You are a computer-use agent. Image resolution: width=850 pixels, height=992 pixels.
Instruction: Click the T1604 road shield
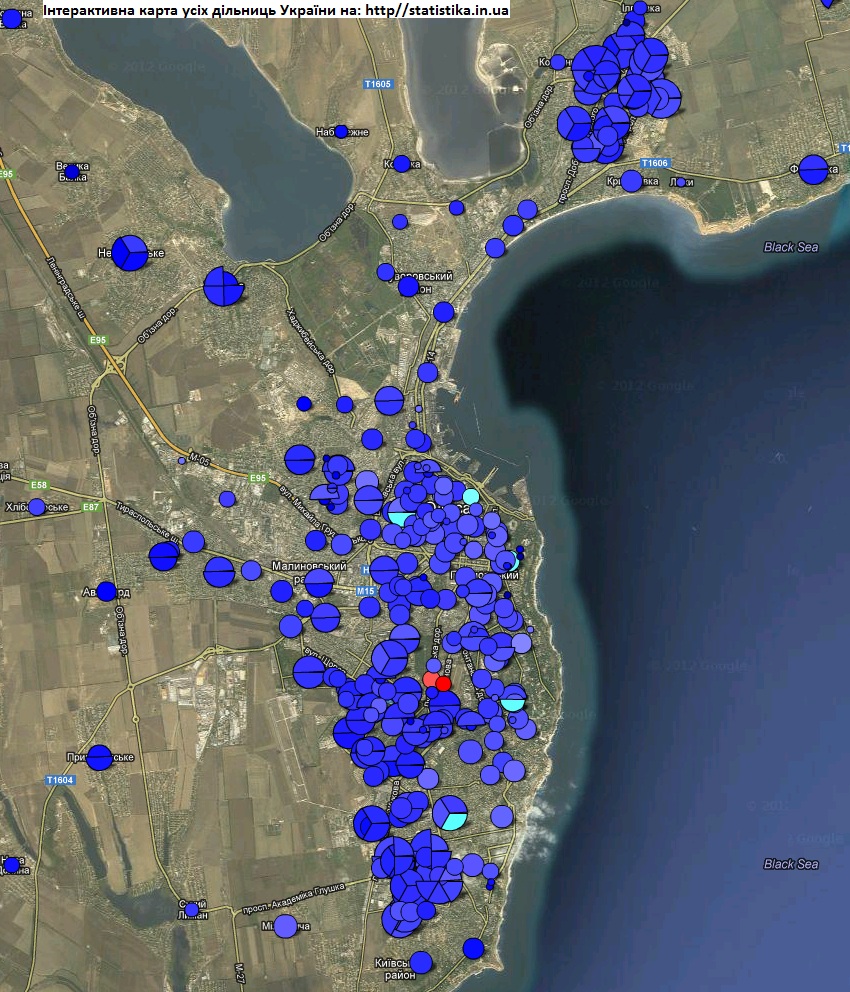click(x=60, y=779)
